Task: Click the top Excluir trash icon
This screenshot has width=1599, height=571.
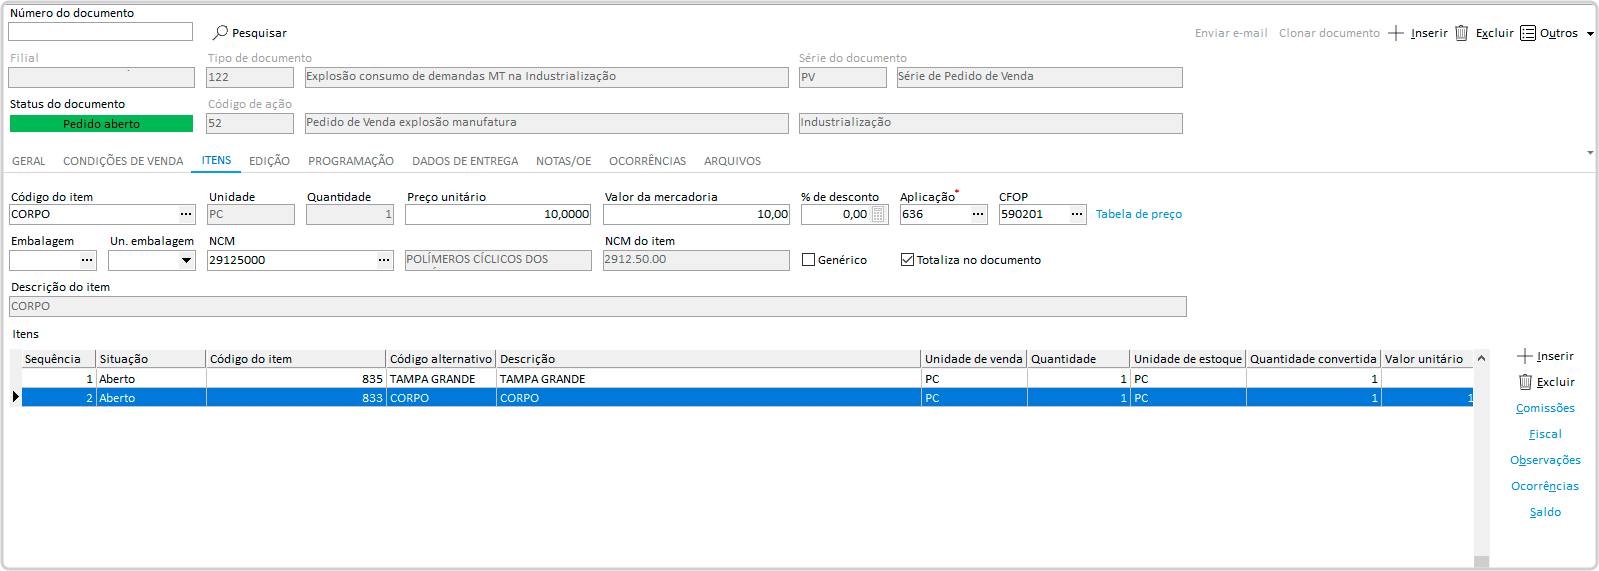Action: coord(1461,33)
